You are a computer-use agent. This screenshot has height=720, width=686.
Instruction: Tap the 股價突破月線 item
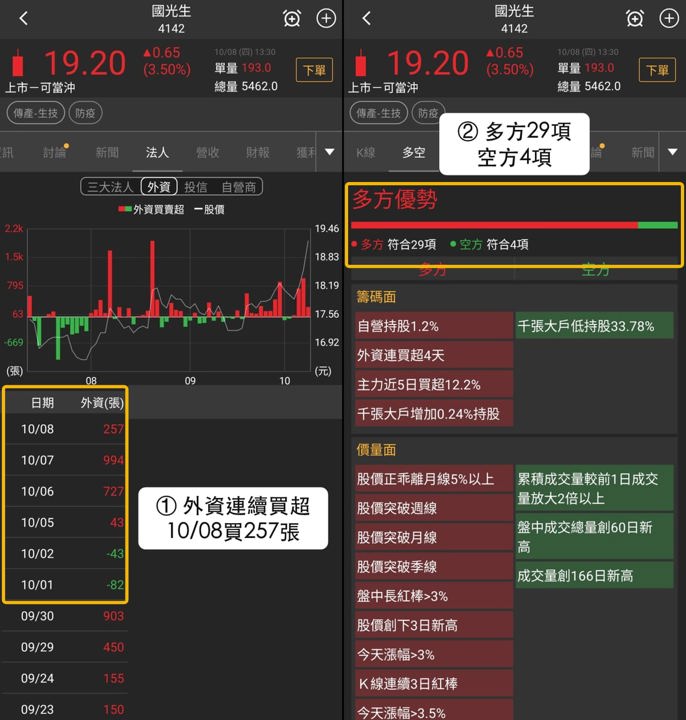pos(434,537)
